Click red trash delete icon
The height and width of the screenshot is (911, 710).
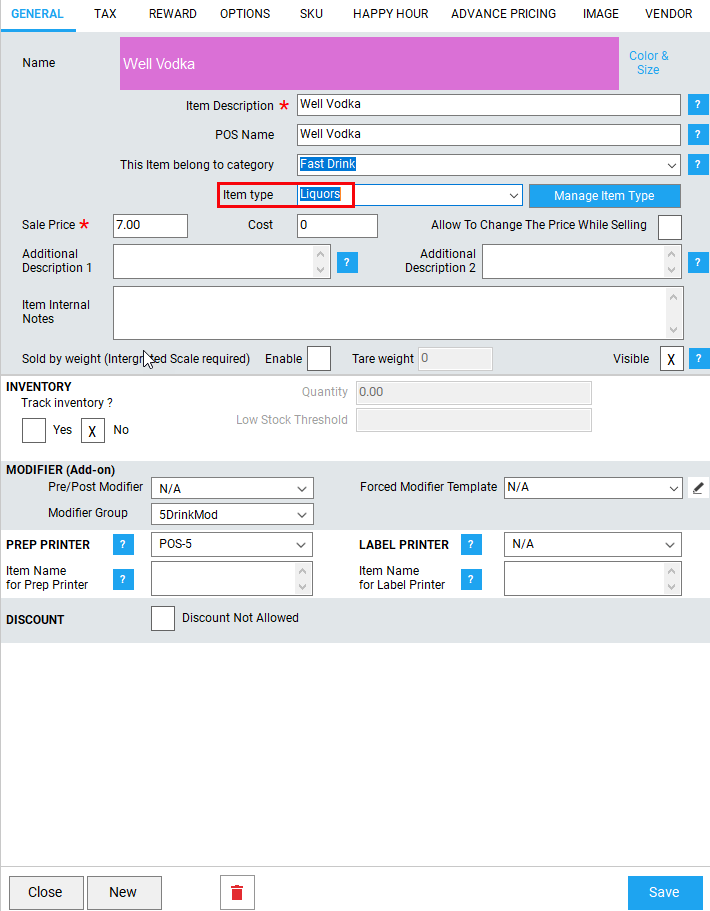click(x=237, y=892)
